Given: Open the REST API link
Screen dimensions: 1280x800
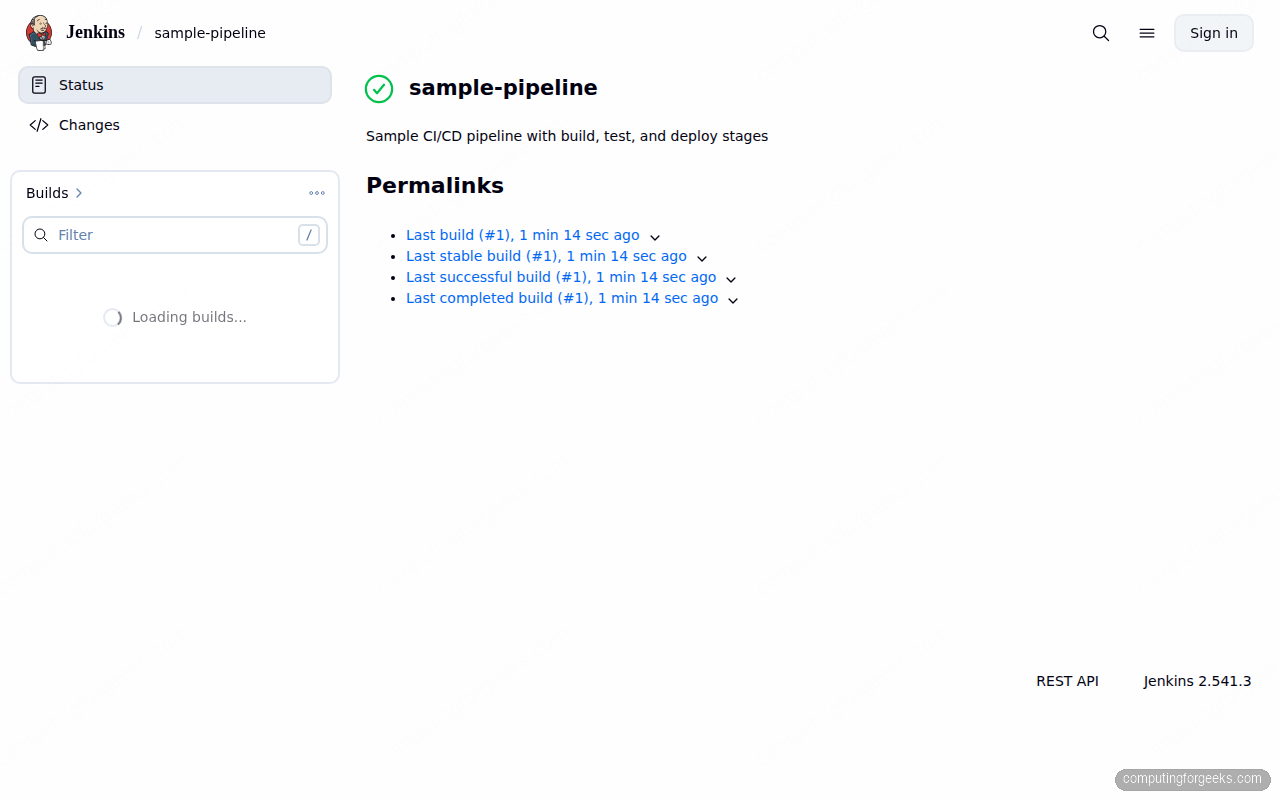Looking at the screenshot, I should [1067, 681].
